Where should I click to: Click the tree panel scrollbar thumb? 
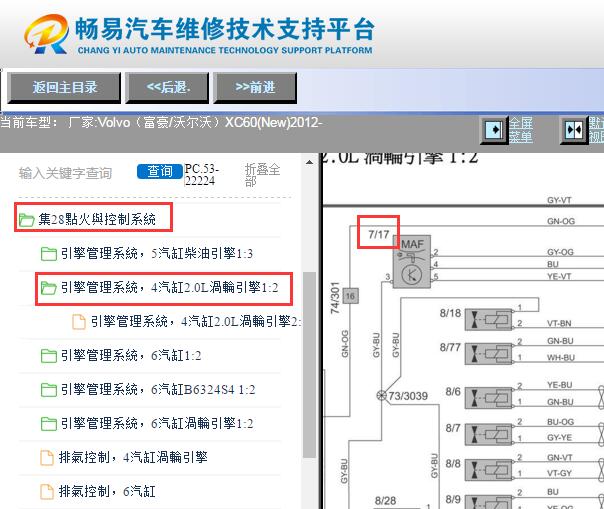(309, 365)
